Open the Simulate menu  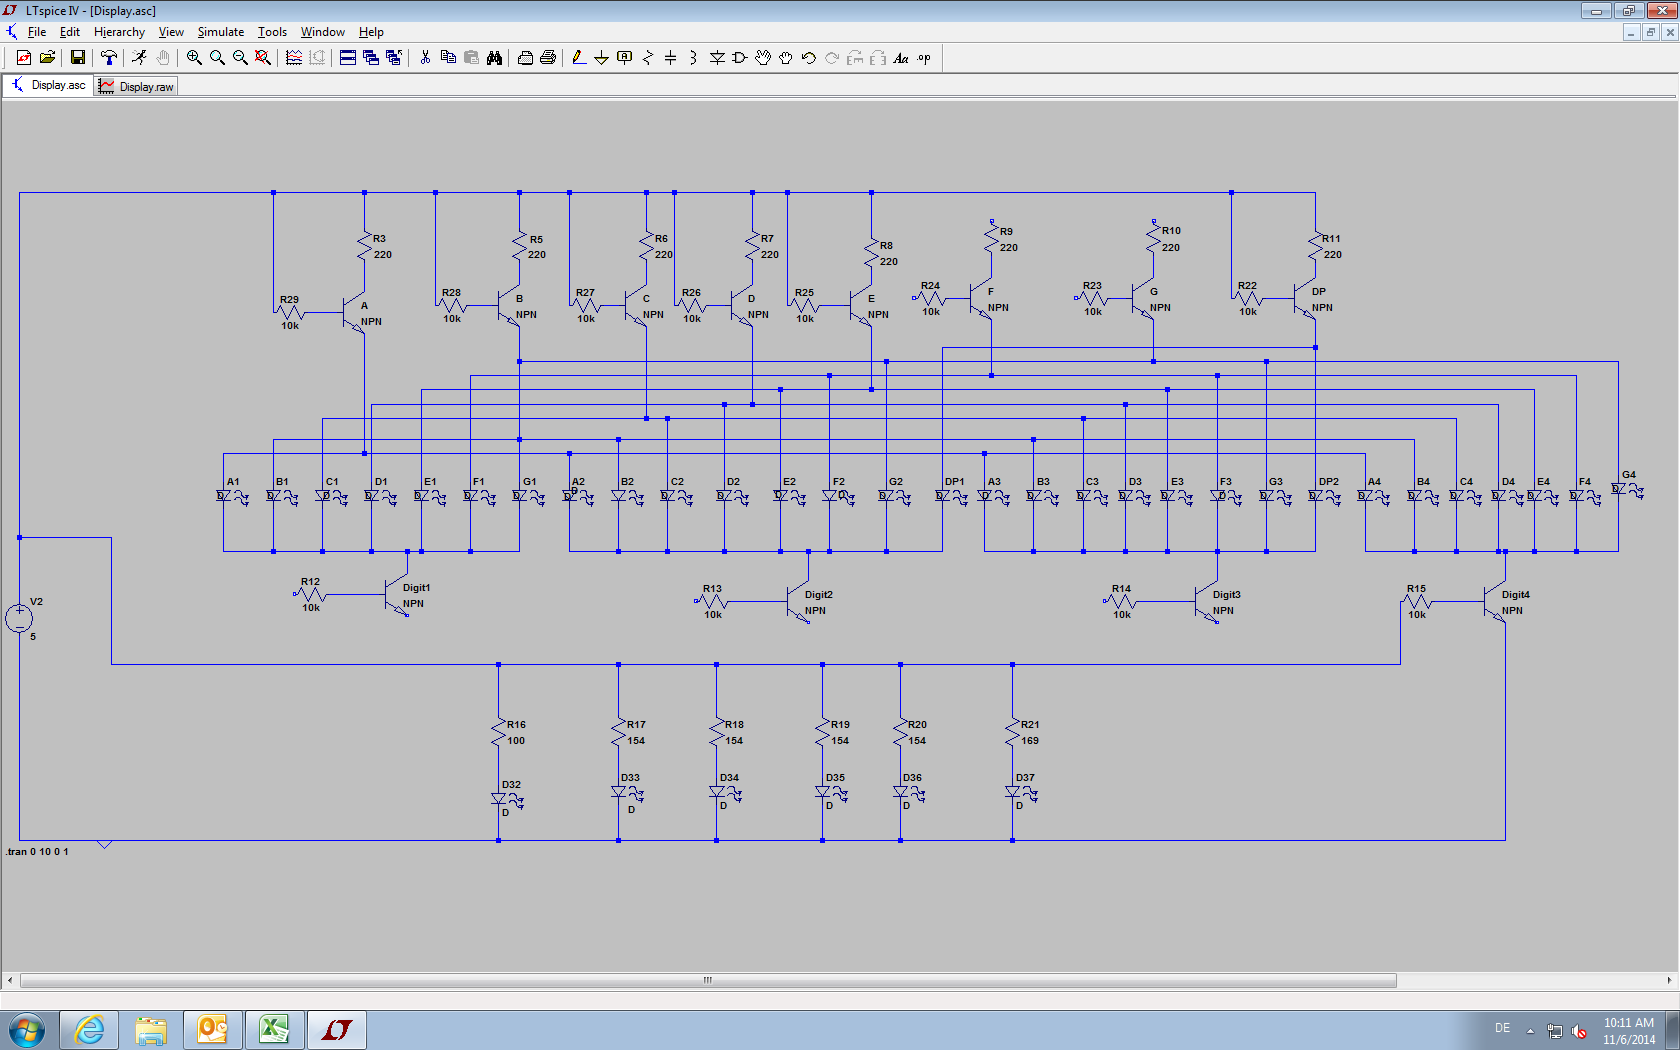coord(221,32)
